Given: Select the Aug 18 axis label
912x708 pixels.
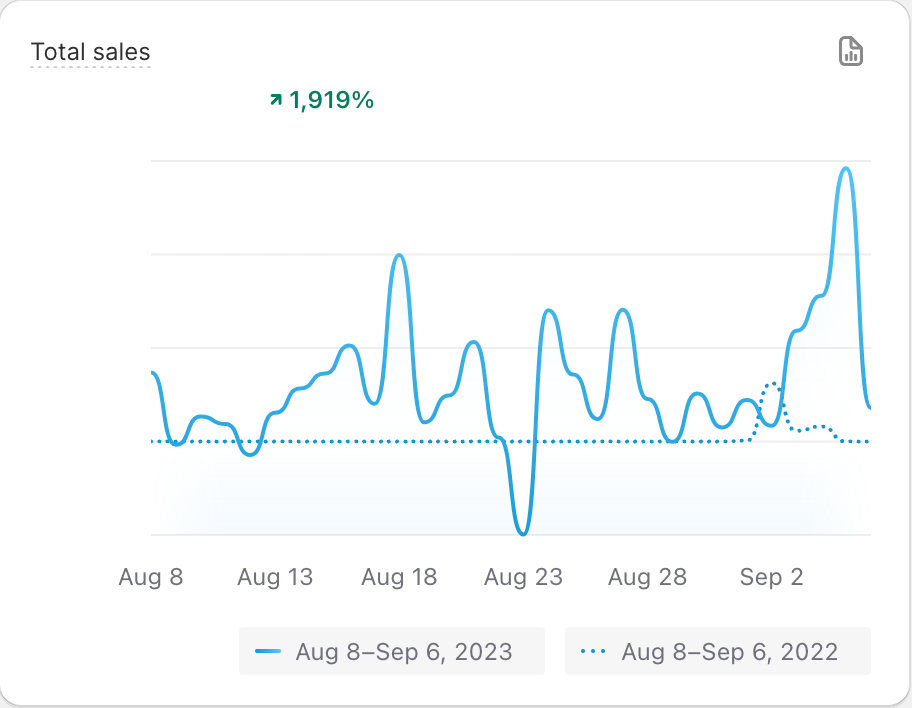Looking at the screenshot, I should (399, 577).
